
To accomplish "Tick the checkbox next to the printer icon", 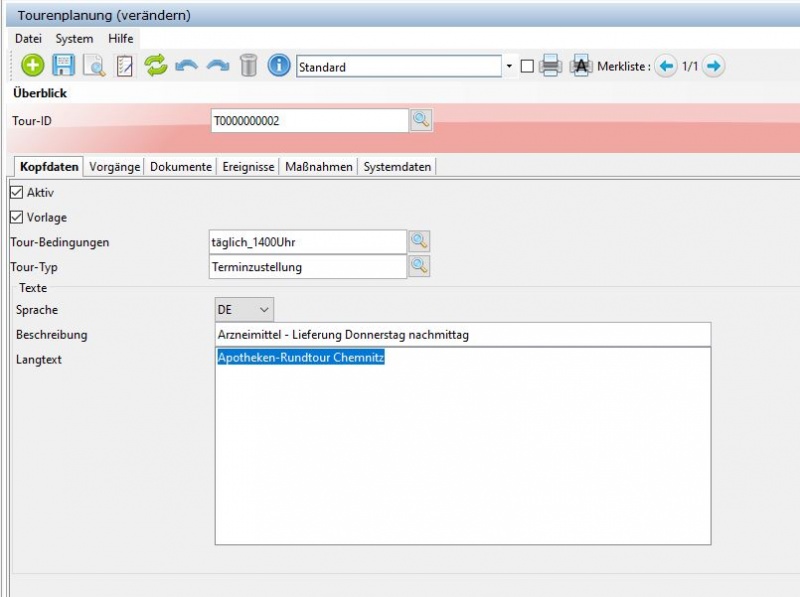I will pyautogui.click(x=527, y=67).
